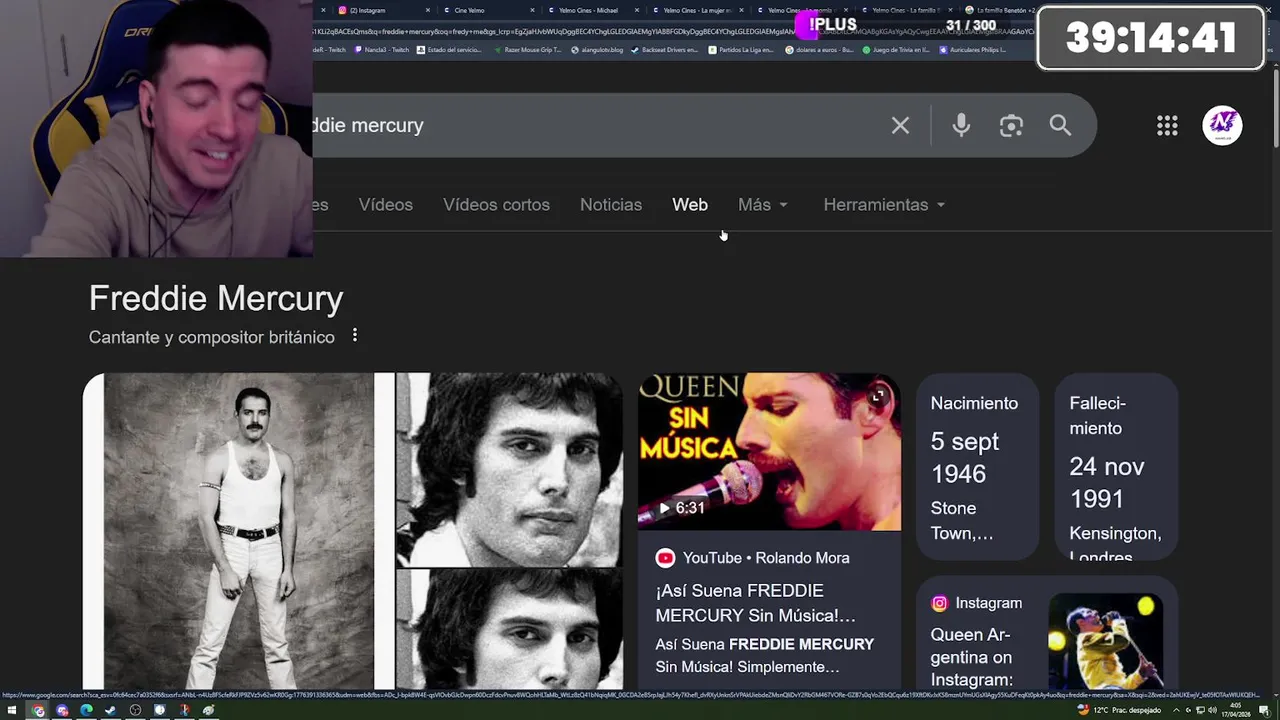Open the Paint palette app on taskbar
Viewport: 1280px width, 720px height.
point(208,711)
